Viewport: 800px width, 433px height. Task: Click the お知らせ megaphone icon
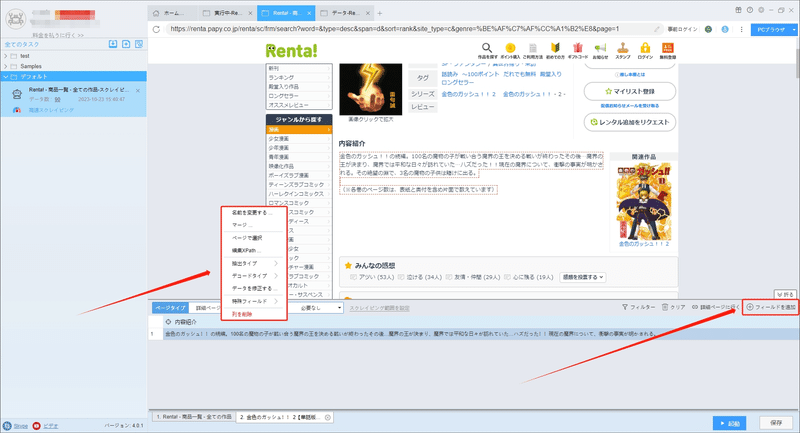point(601,50)
